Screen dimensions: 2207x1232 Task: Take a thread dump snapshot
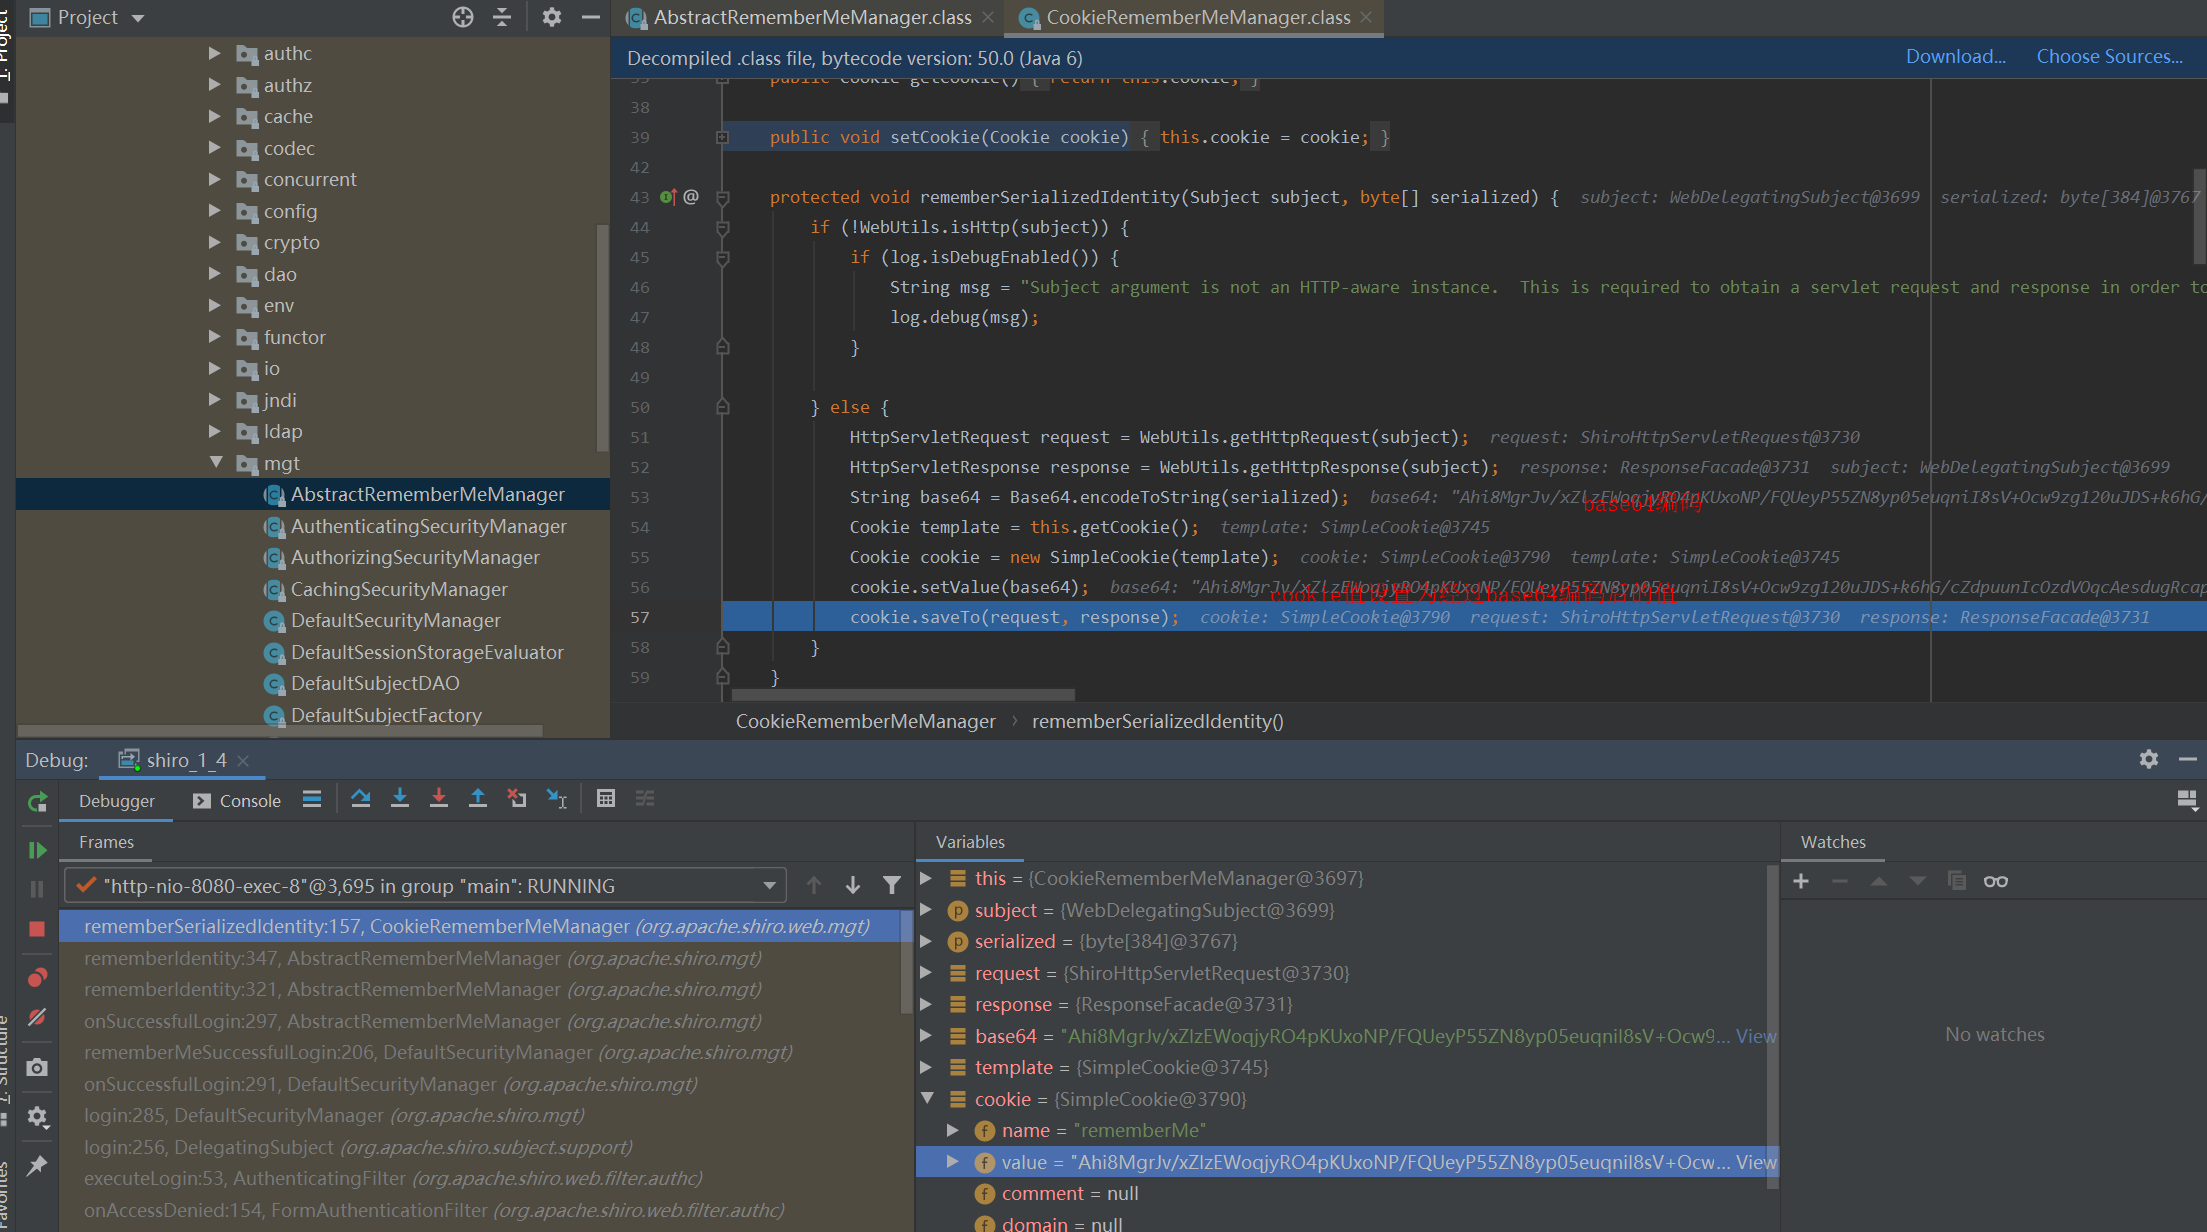pyautogui.click(x=37, y=1067)
